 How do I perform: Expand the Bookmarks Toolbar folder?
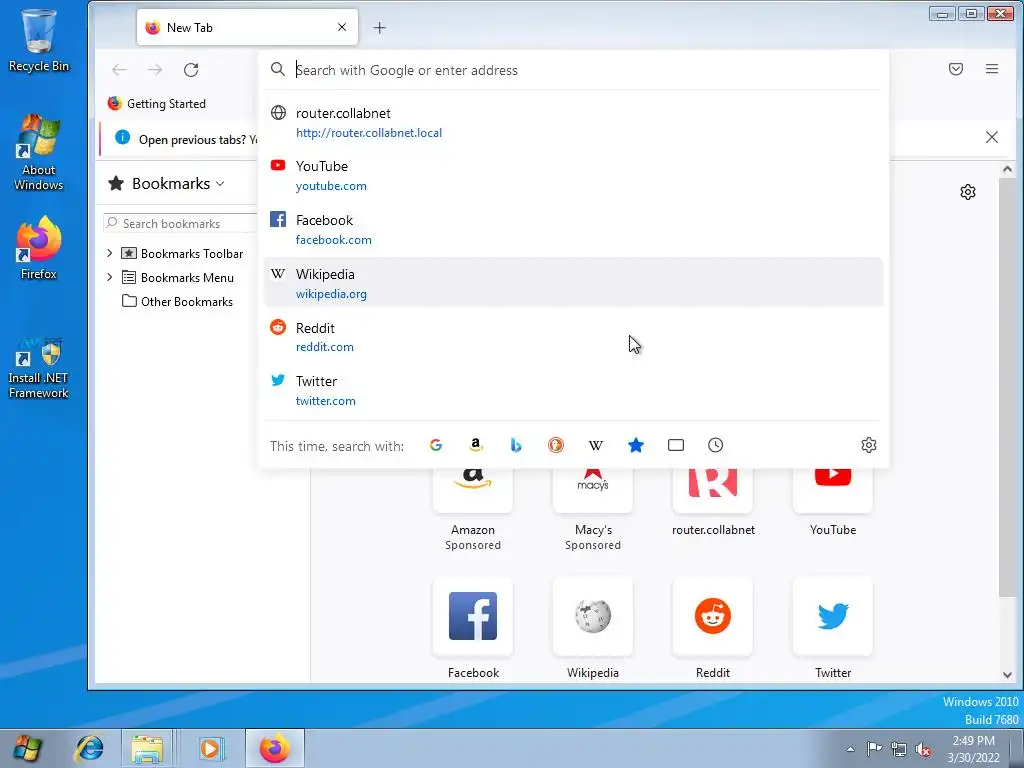109,253
